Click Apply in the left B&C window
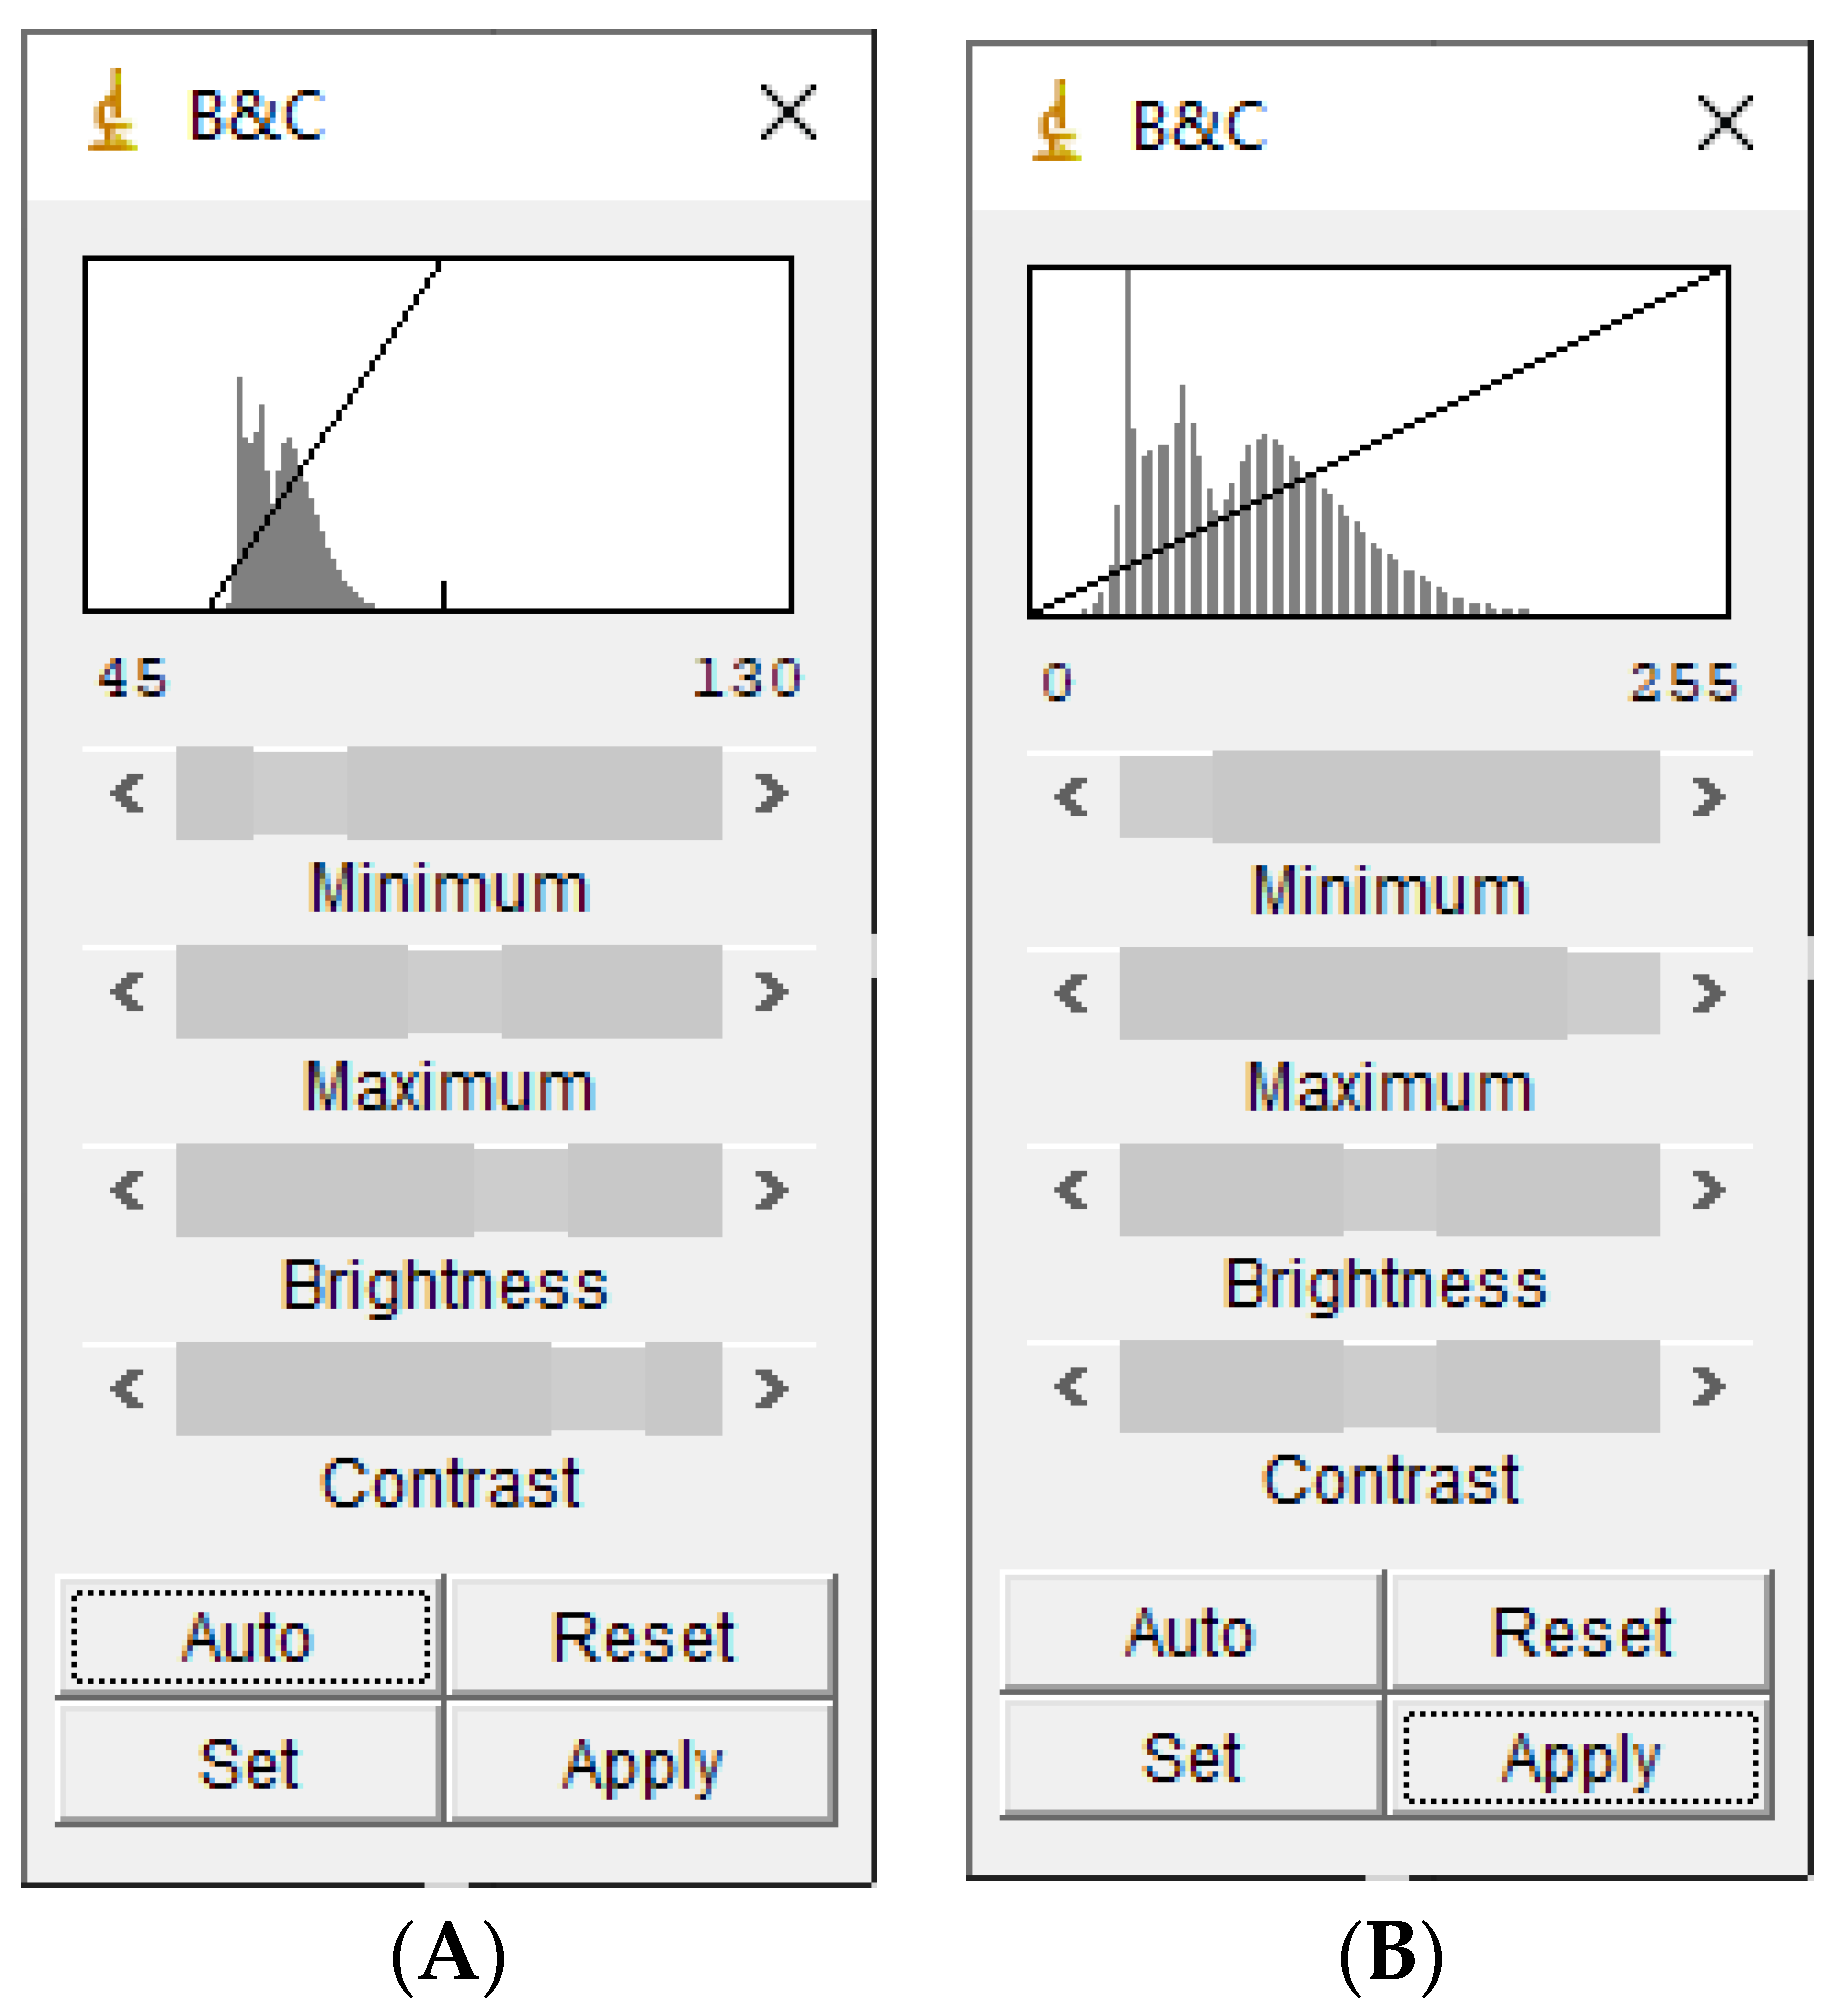 (x=642, y=1764)
